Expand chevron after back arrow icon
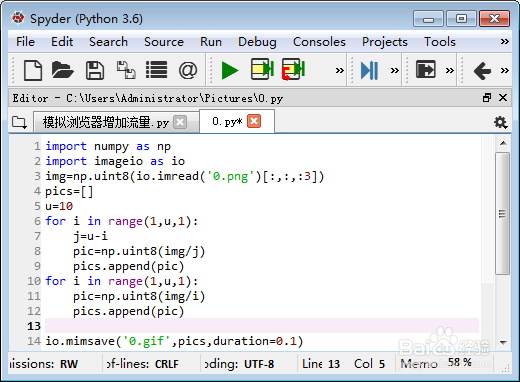Screen dimensions: 520x382 505,70
